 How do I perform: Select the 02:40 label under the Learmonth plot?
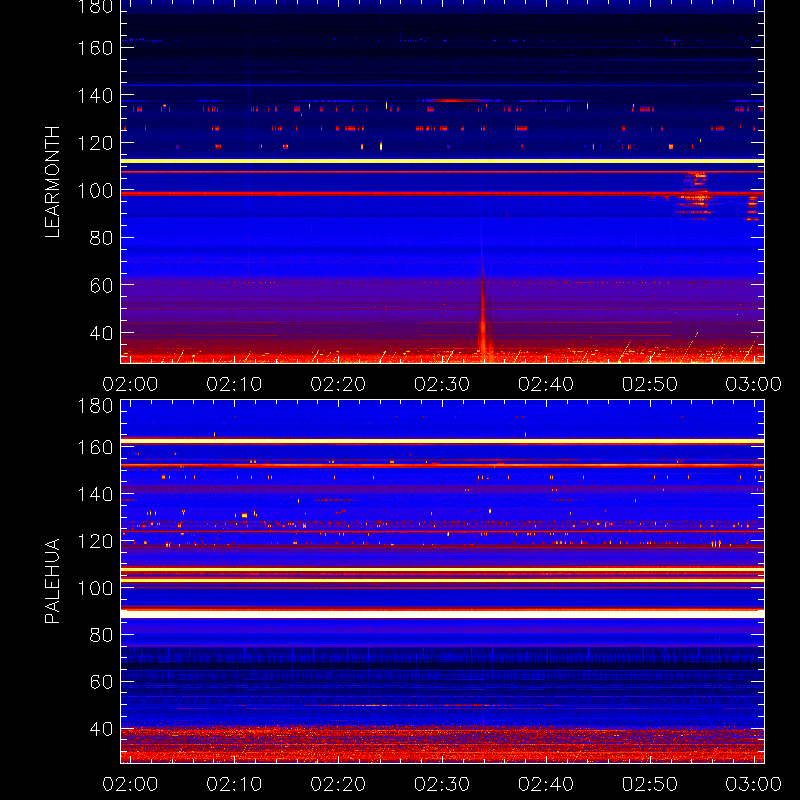[546, 384]
